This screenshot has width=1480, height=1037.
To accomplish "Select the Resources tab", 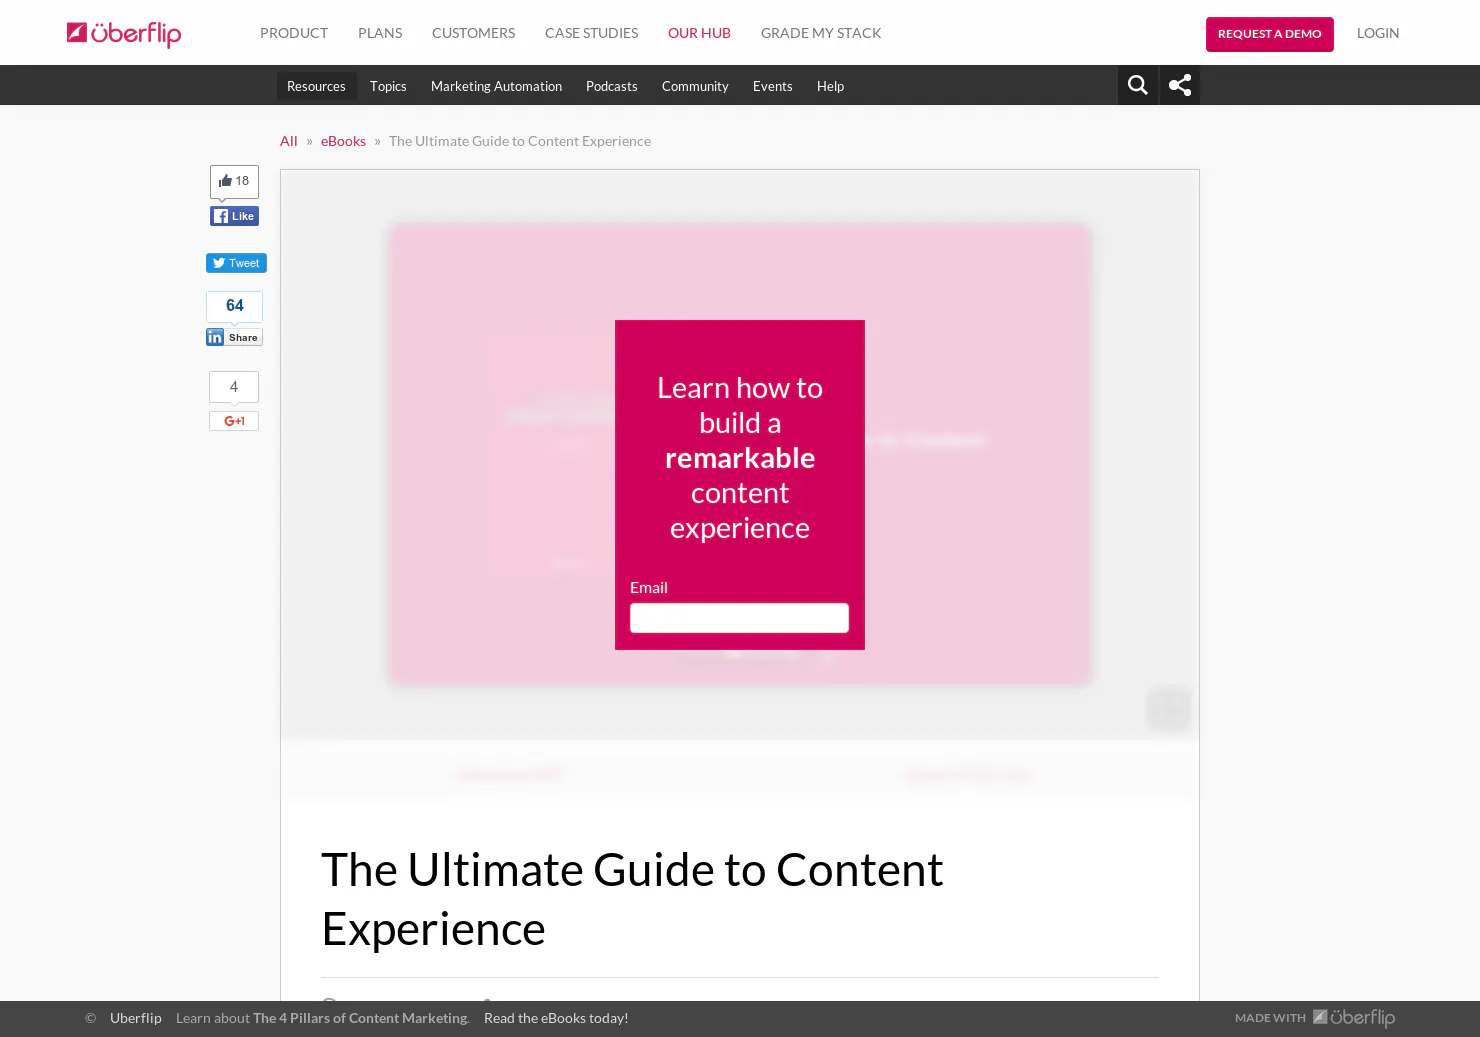I will [x=316, y=86].
